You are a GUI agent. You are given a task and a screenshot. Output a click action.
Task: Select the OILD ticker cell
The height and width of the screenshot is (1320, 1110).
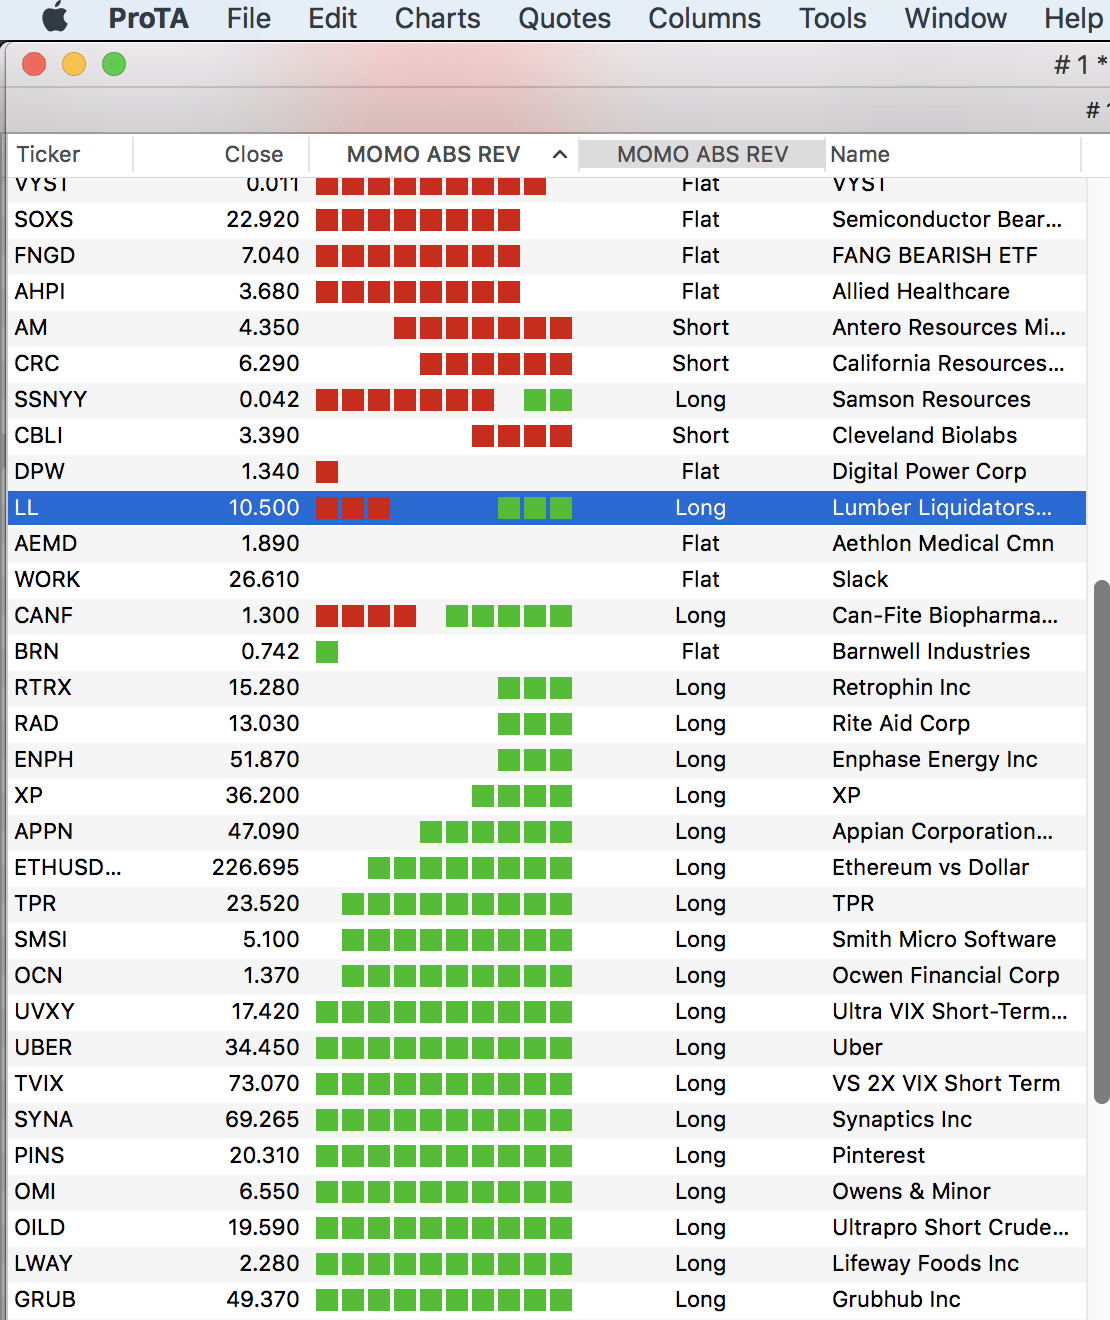(40, 1228)
